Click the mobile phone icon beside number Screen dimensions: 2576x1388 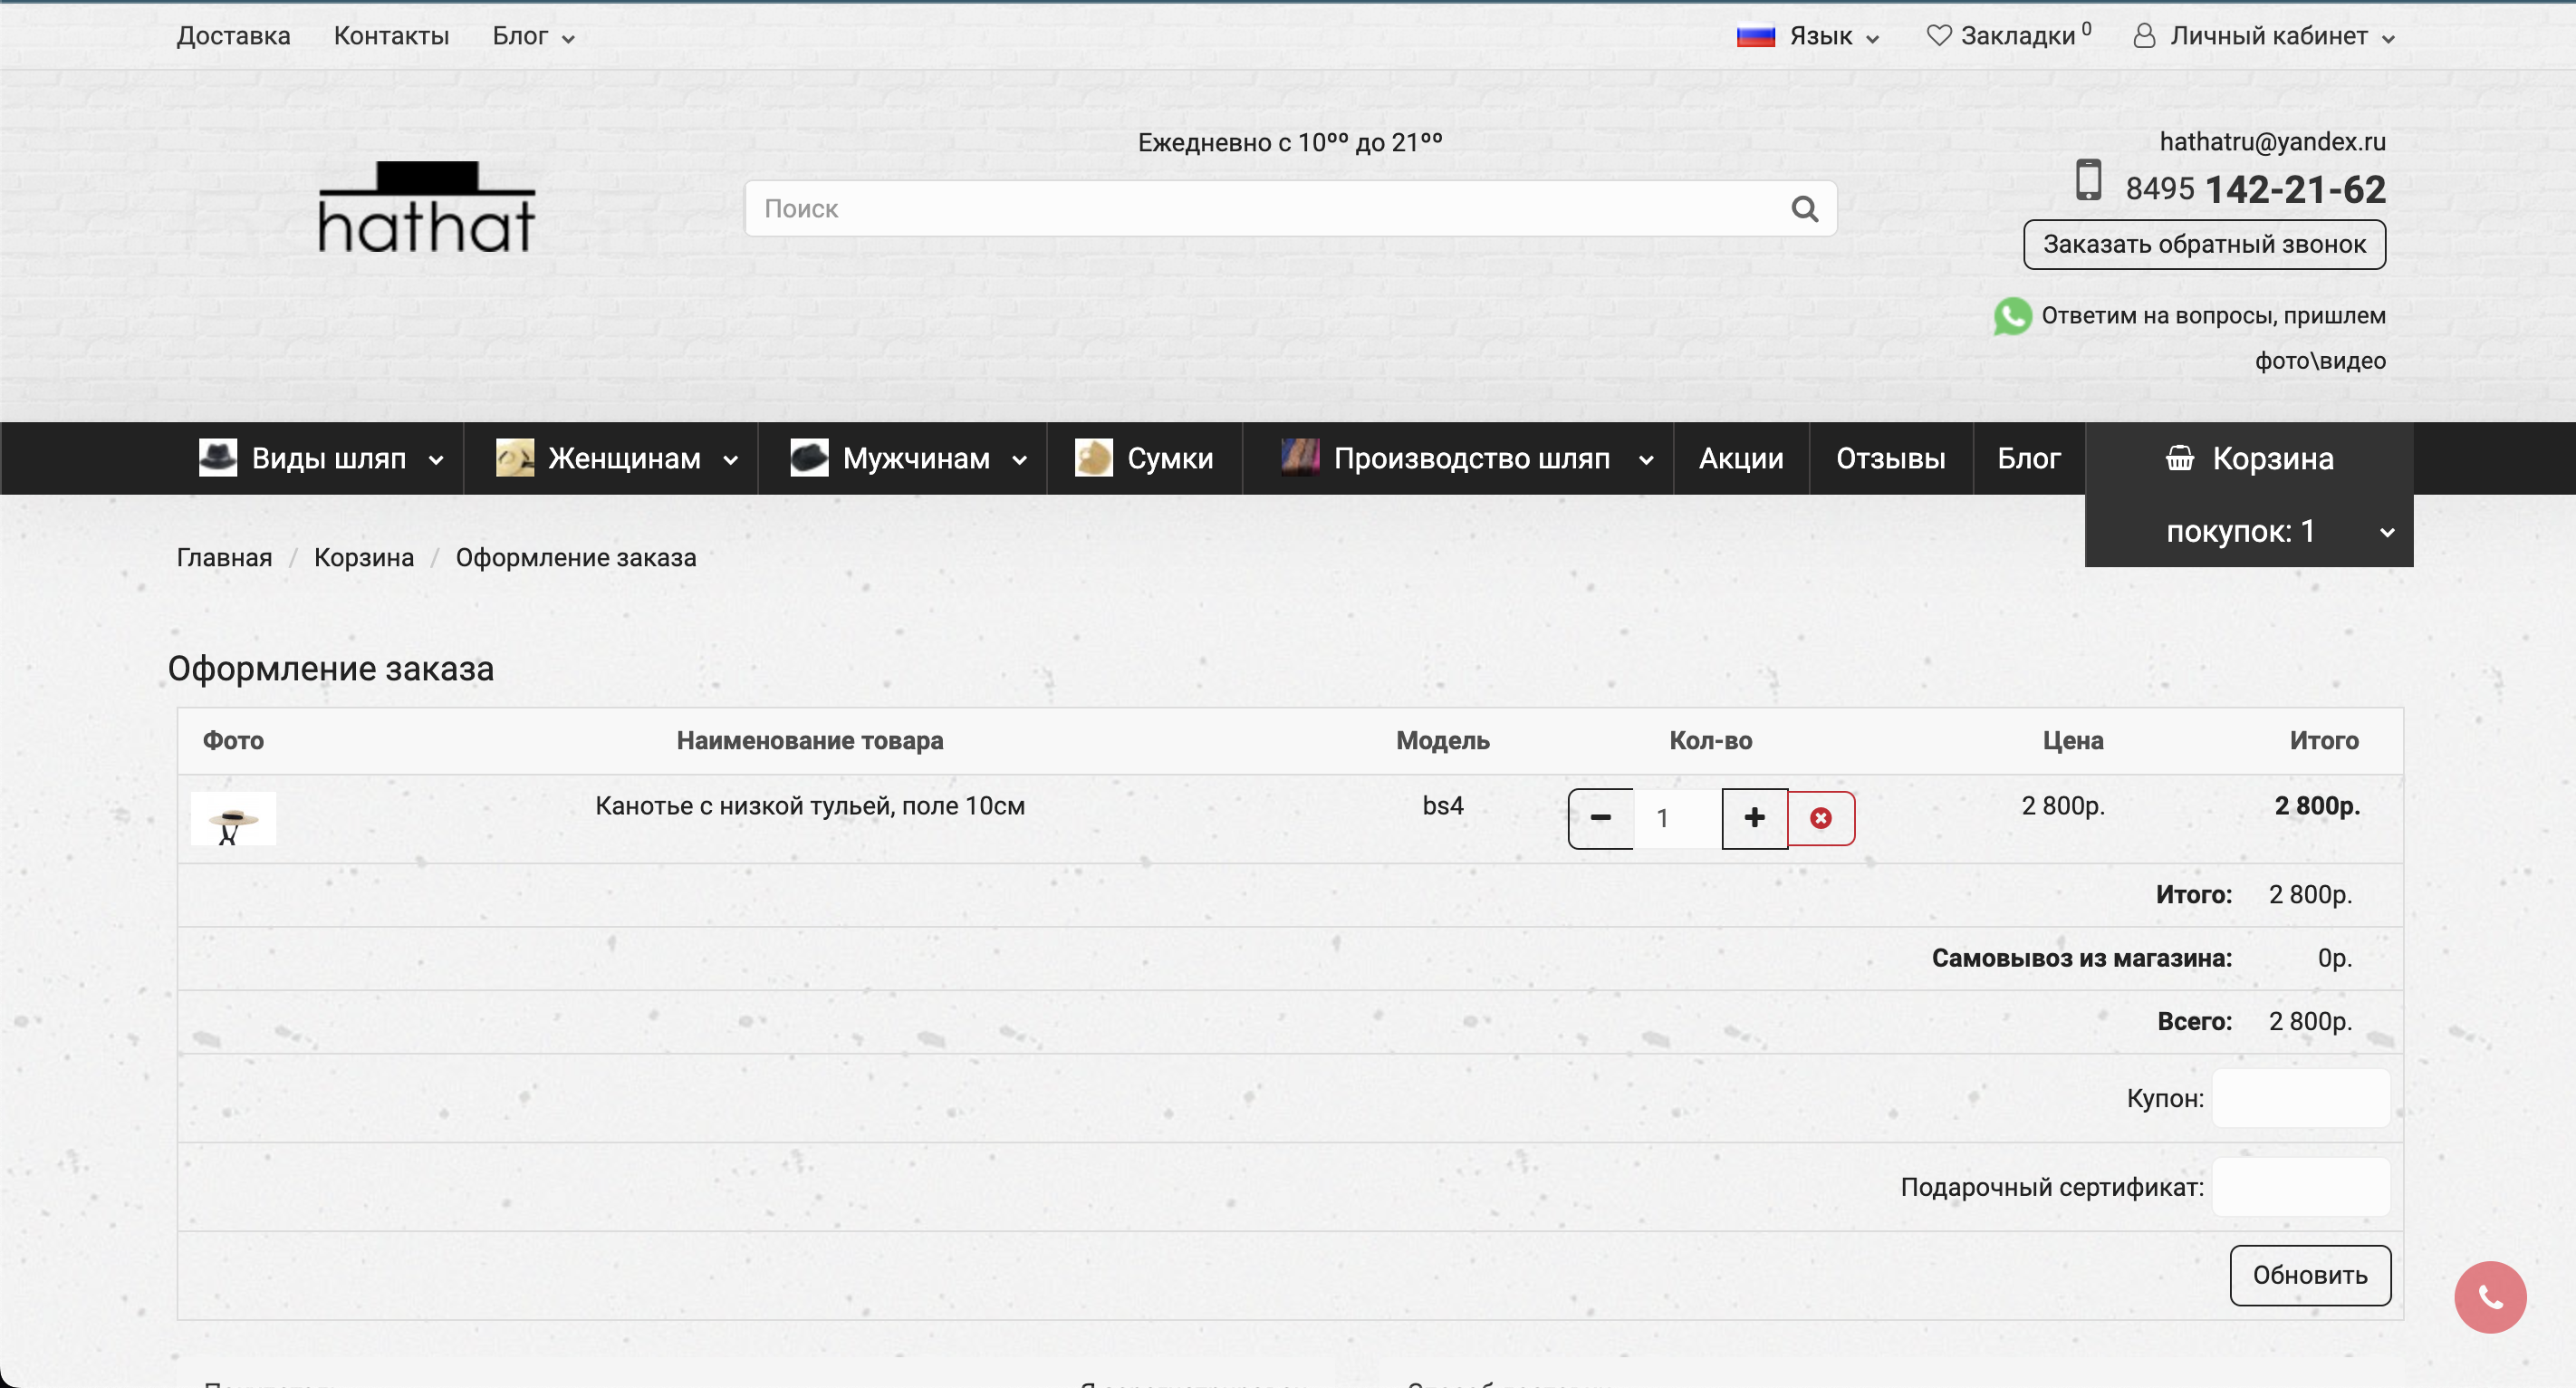coord(2088,180)
